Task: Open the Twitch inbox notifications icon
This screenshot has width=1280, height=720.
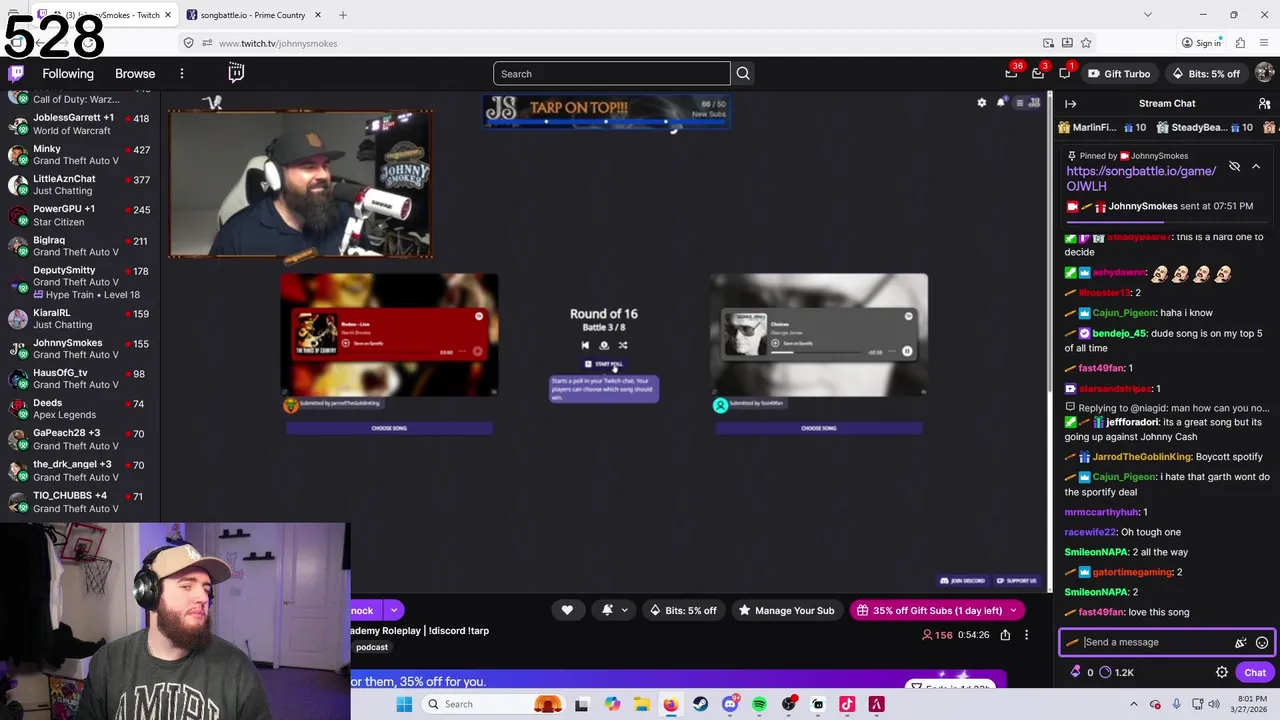Action: click(x=1038, y=73)
